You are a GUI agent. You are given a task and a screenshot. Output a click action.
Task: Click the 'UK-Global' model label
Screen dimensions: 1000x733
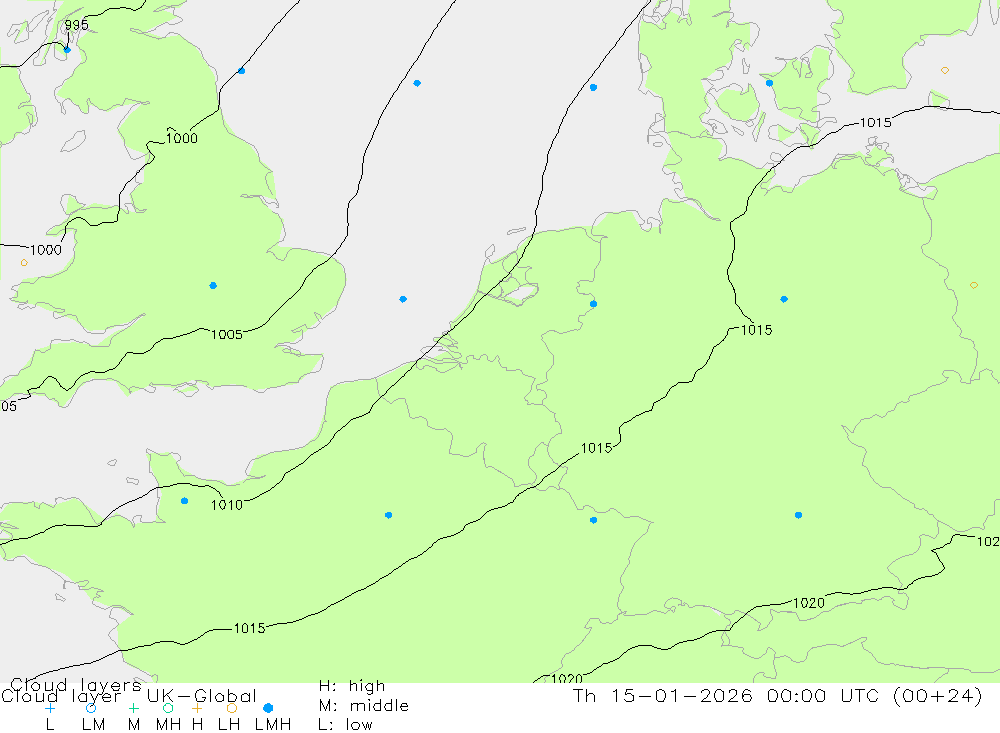coord(202,696)
